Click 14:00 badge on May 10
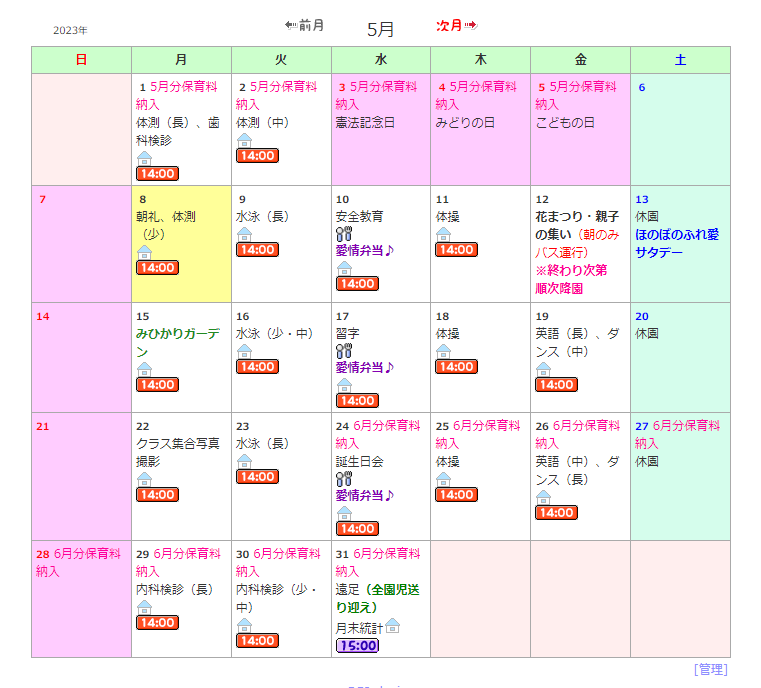The width and height of the screenshot is (761, 688). [x=357, y=283]
